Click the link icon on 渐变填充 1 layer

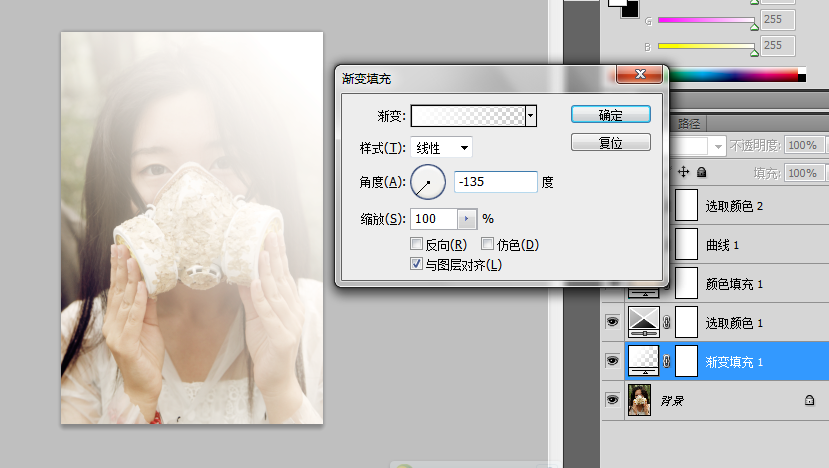pos(666,361)
